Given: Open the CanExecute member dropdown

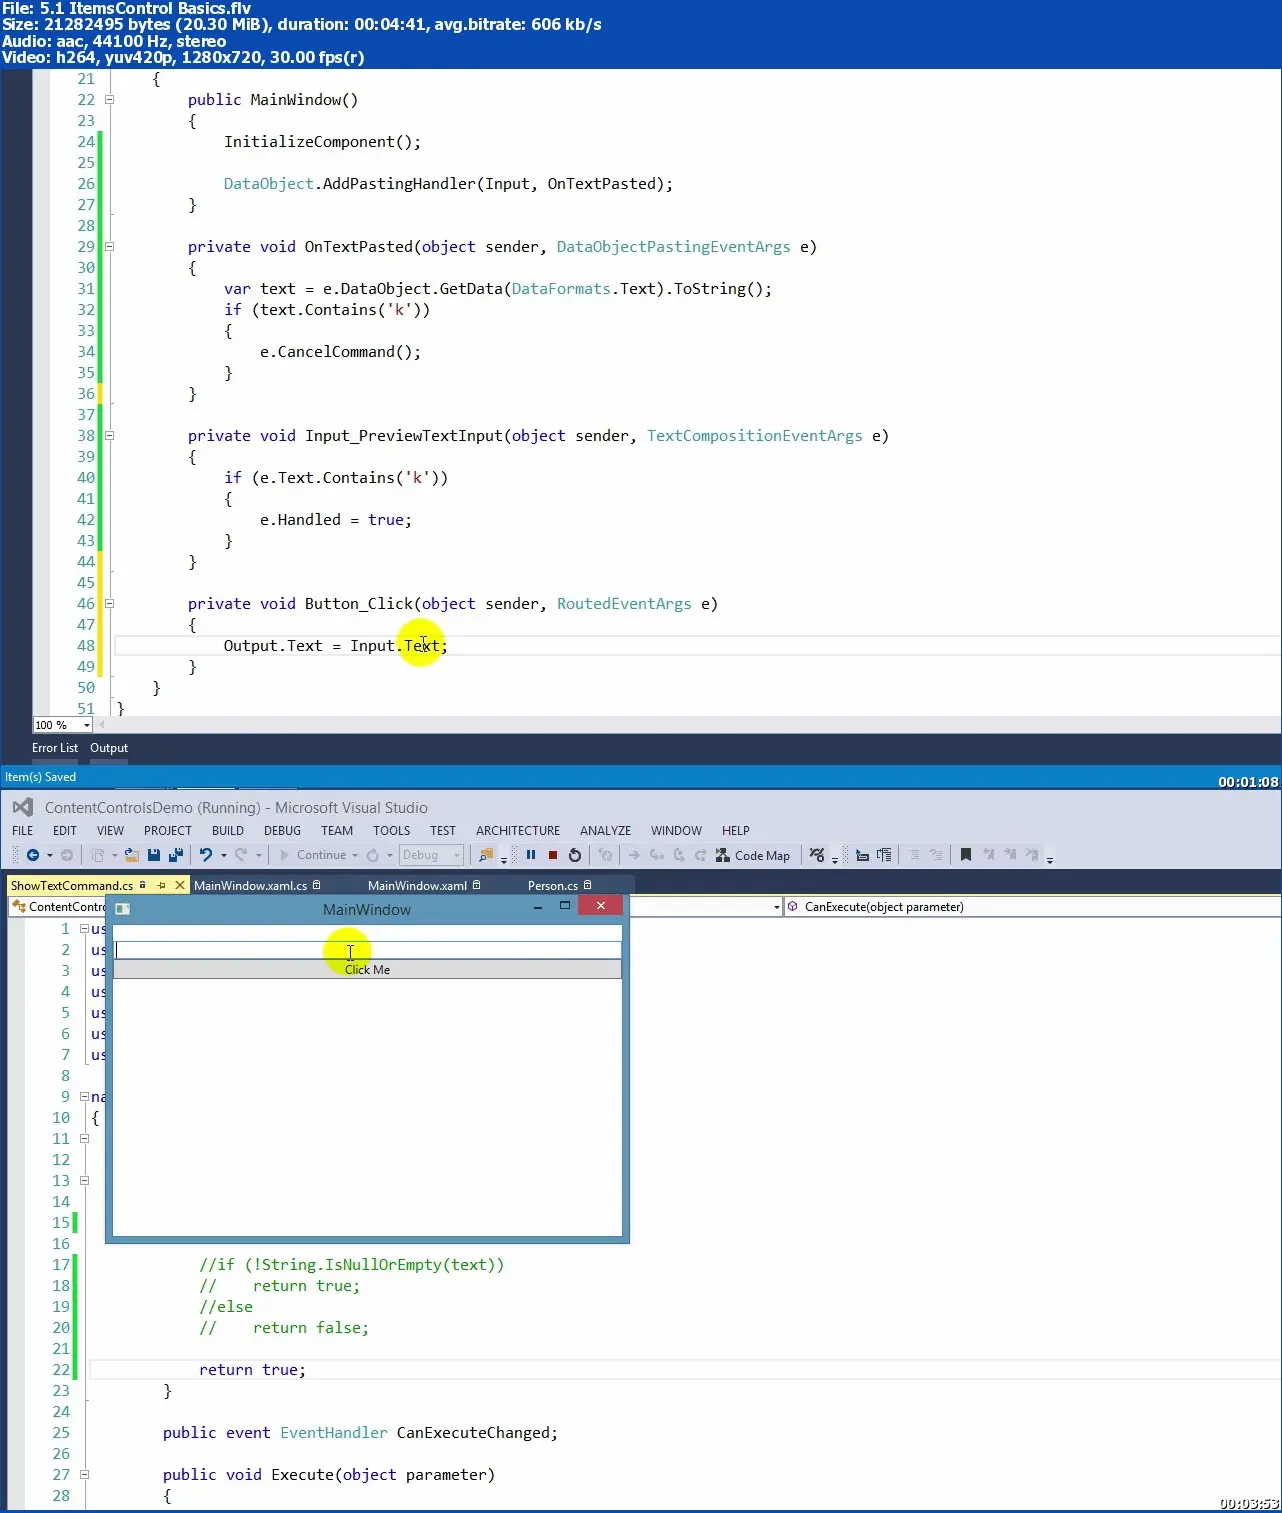Looking at the screenshot, I should [x=1032, y=907].
